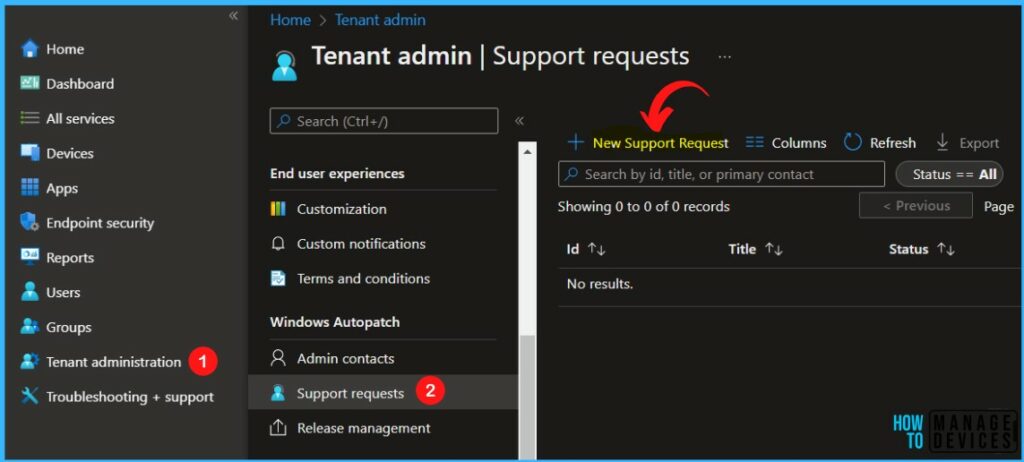This screenshot has width=1024, height=462.
Task: Click the Home icon in left sidebar
Action: 30,49
